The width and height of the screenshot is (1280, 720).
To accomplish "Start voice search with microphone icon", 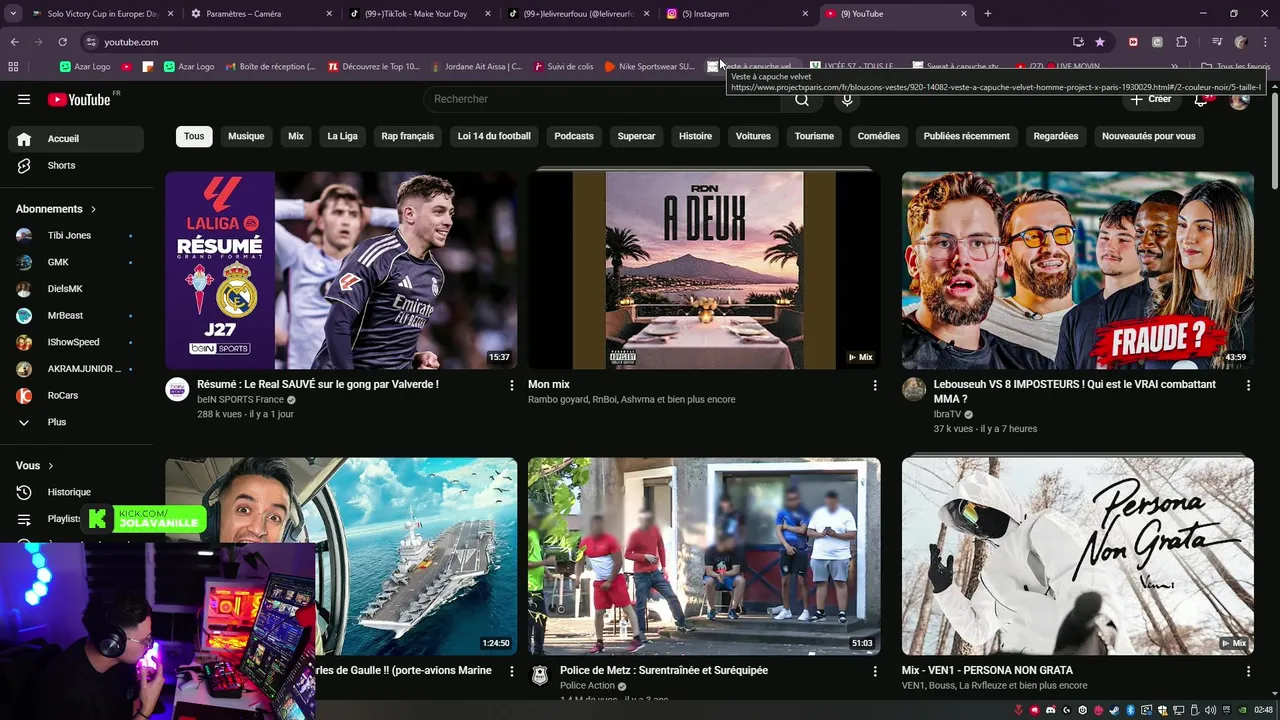I will pos(847,99).
